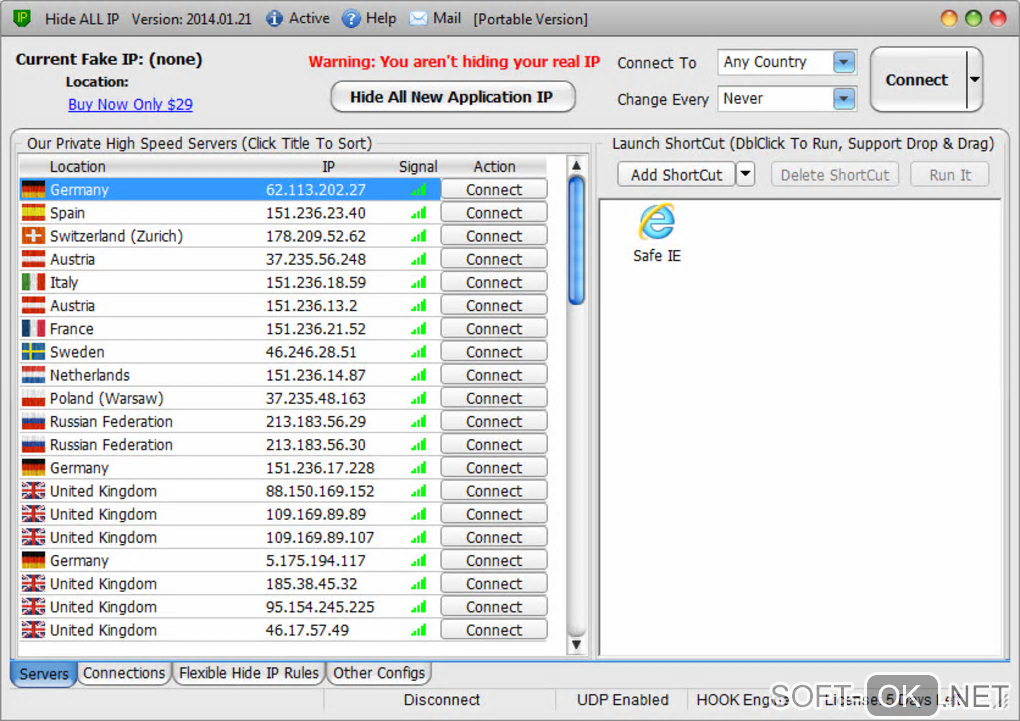Connect to the United Kingdom 46.17.57.49 server
The height and width of the screenshot is (721, 1020).
coord(494,630)
